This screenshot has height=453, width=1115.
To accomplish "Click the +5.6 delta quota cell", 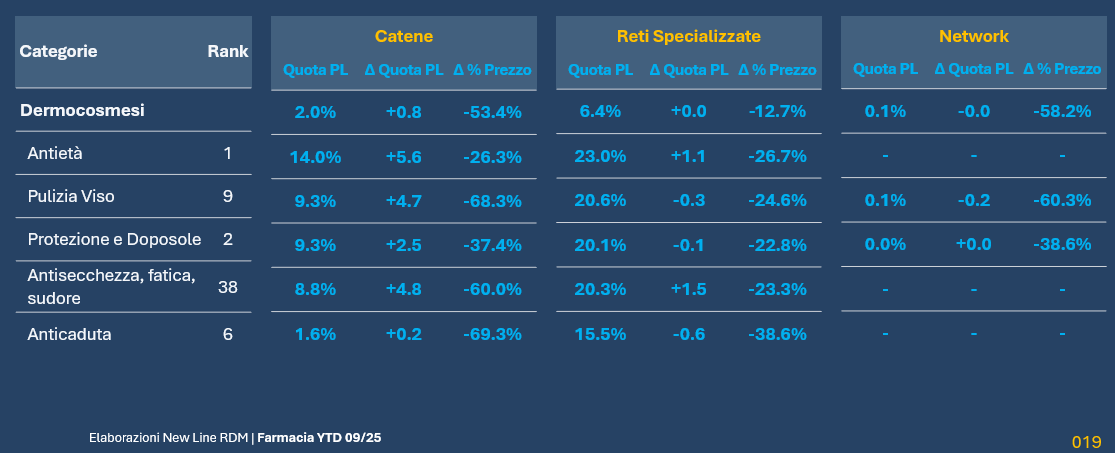I will pos(403,156).
